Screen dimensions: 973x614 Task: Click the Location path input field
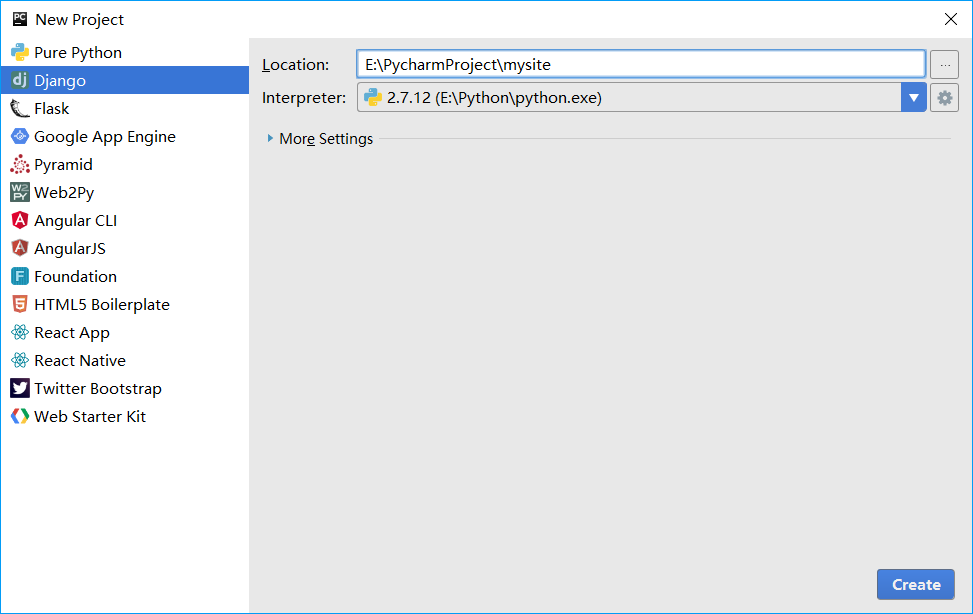641,65
